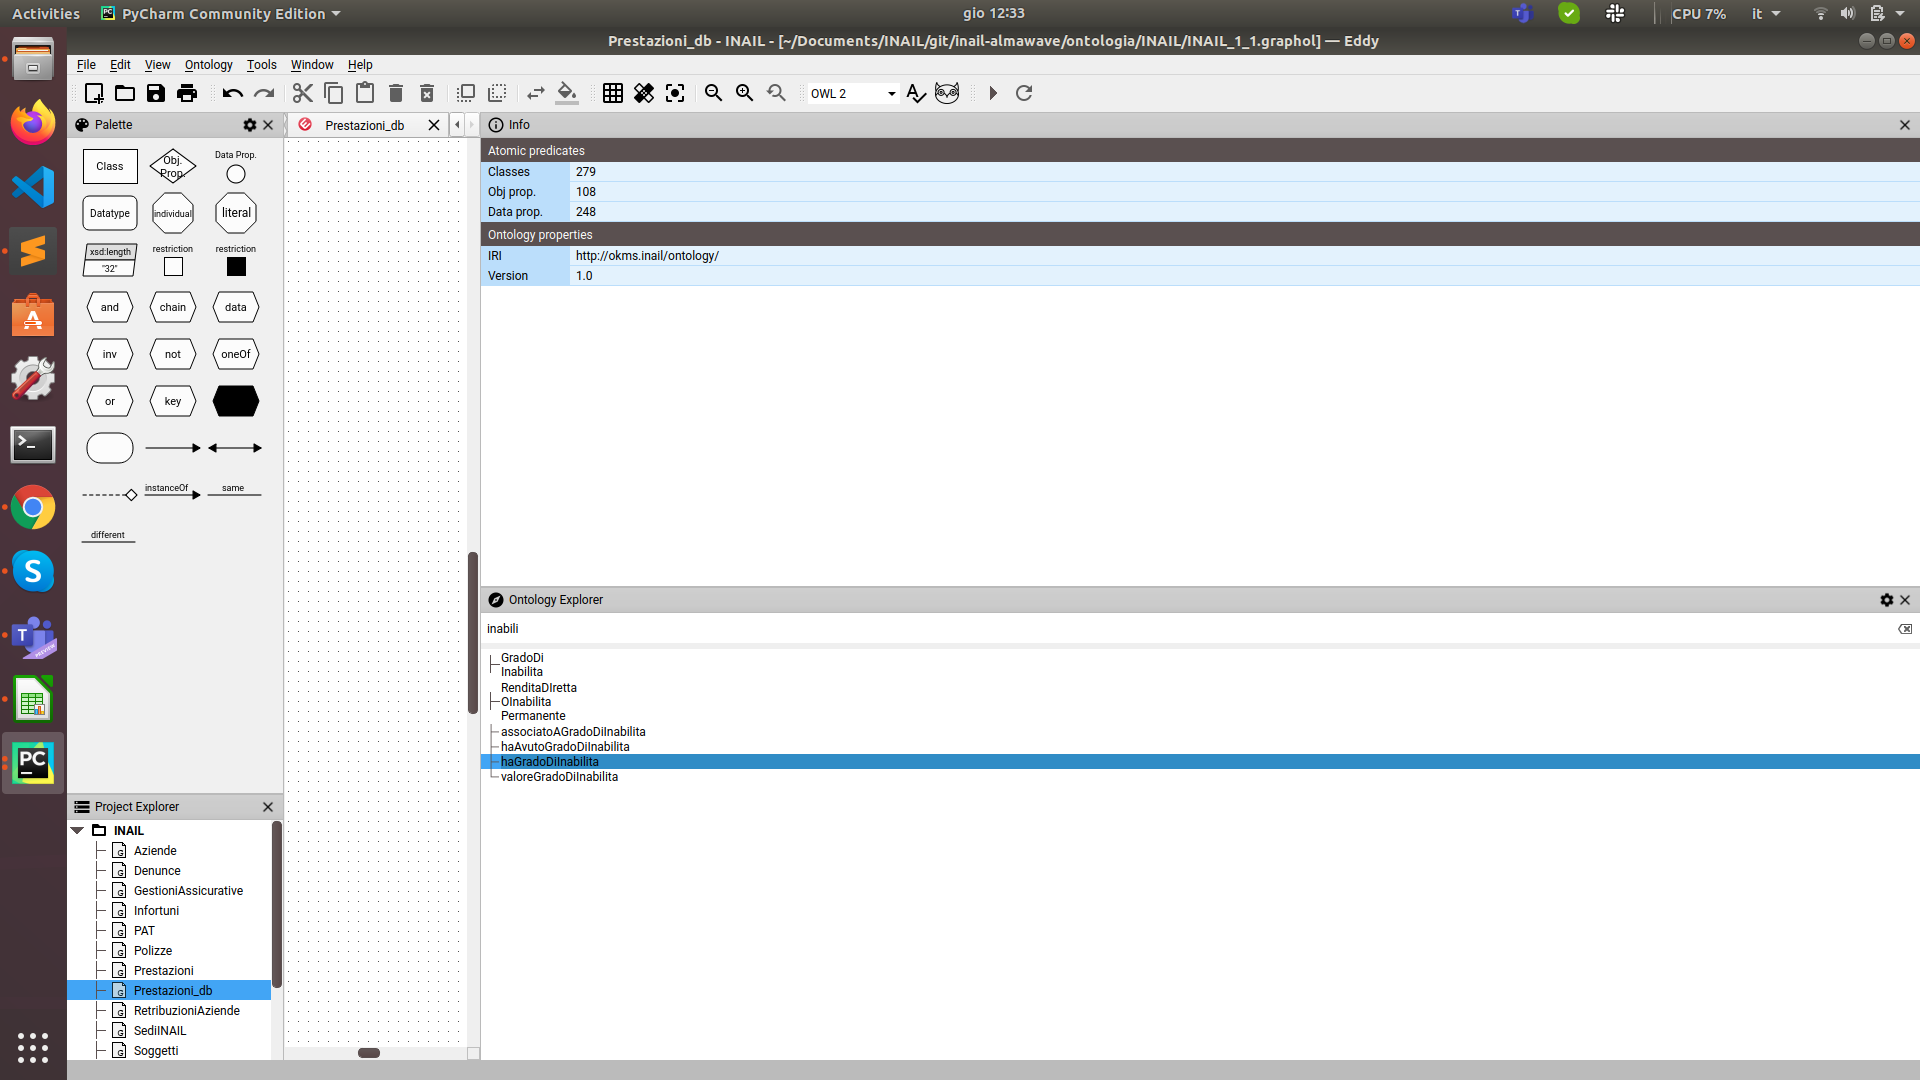Bring selection to front icon
The height and width of the screenshot is (1080, 1920).
coord(466,93)
